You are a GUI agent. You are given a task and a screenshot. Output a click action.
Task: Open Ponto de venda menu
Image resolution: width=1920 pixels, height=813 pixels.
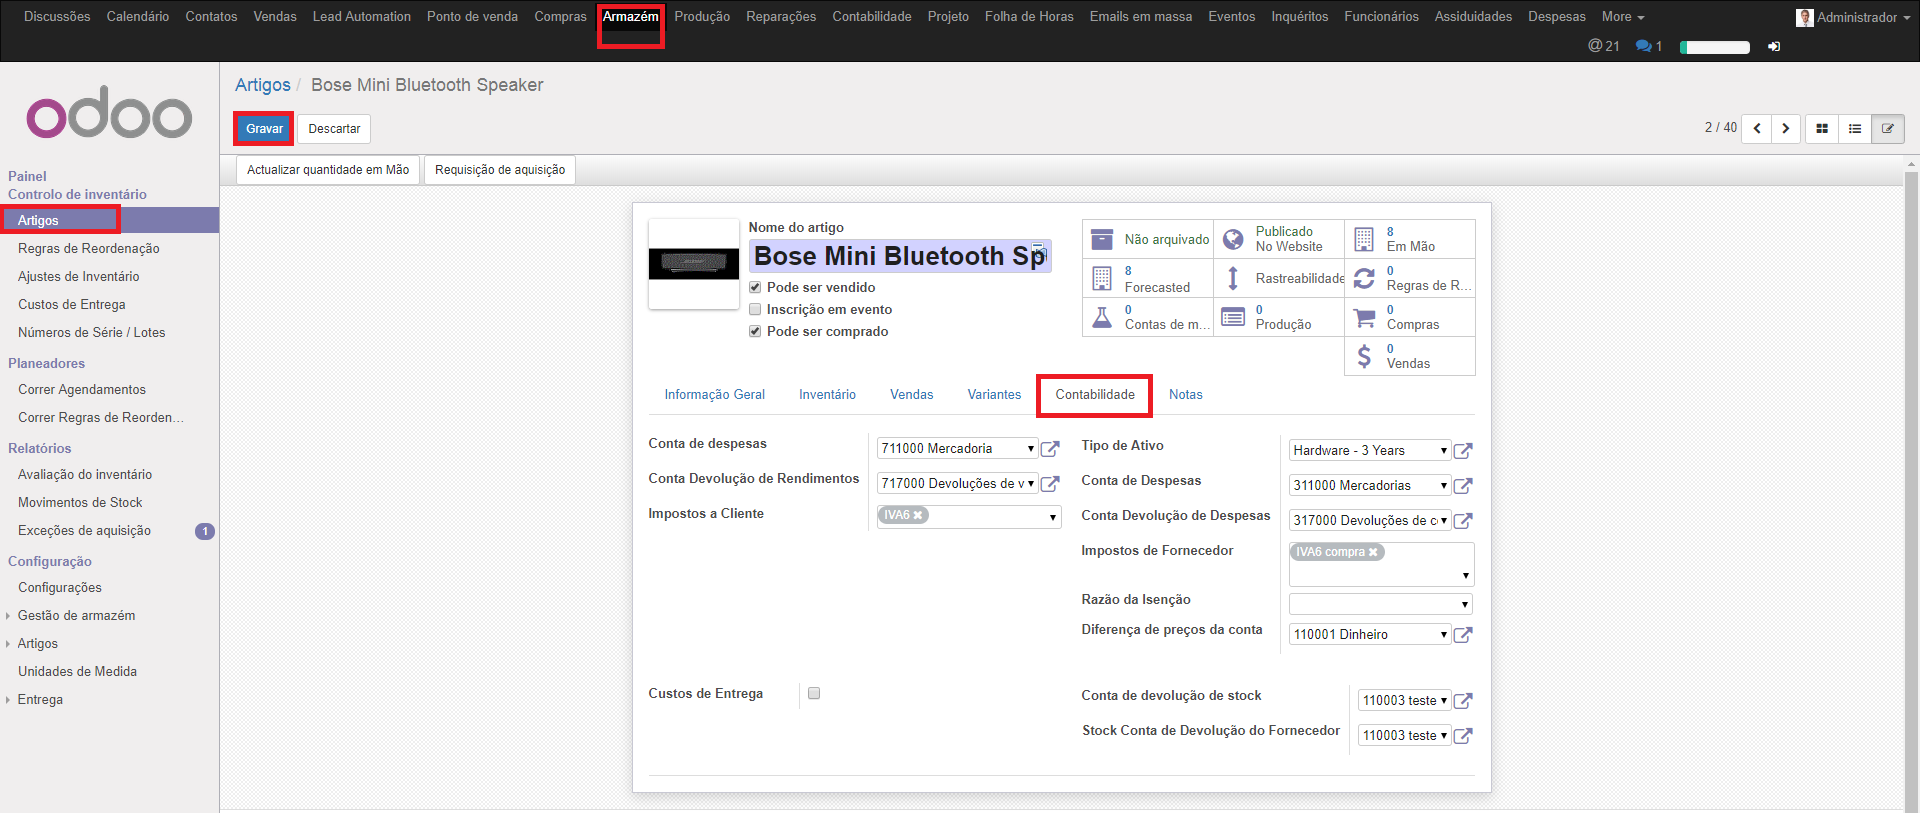pyautogui.click(x=472, y=17)
